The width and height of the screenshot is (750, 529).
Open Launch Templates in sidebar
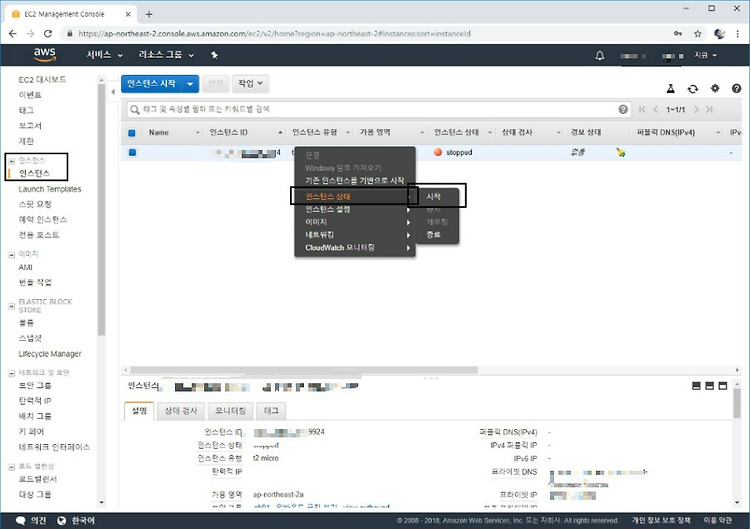click(x=50, y=189)
